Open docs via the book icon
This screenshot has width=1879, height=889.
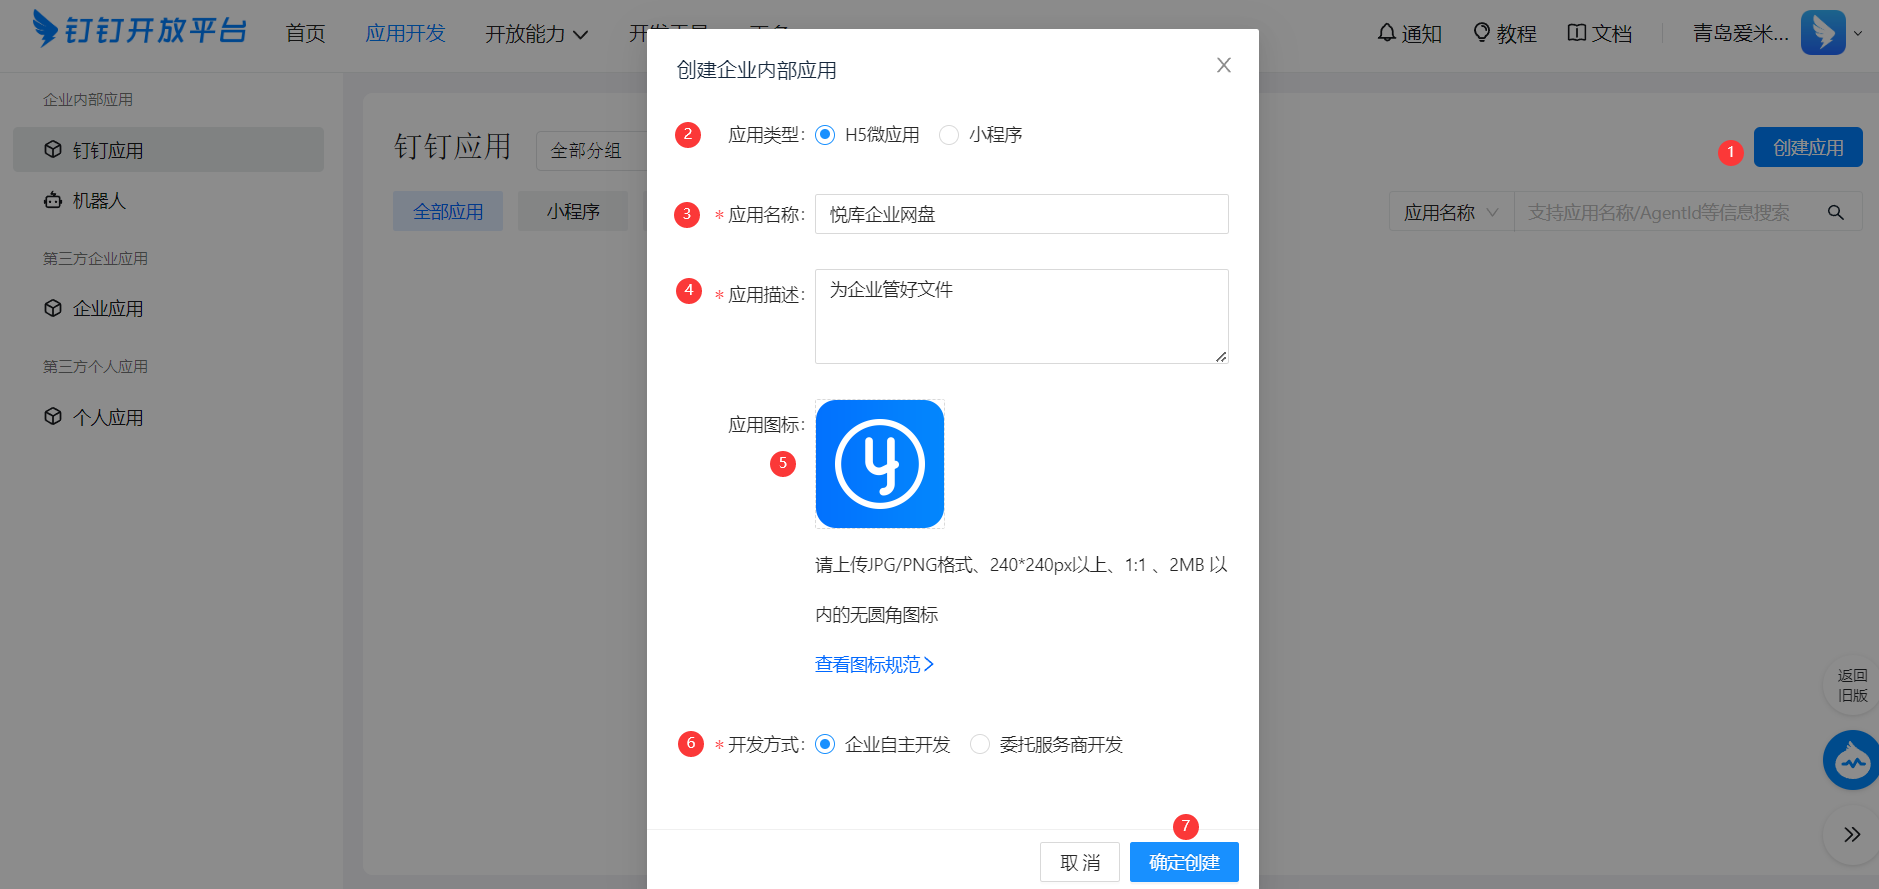tap(1576, 33)
